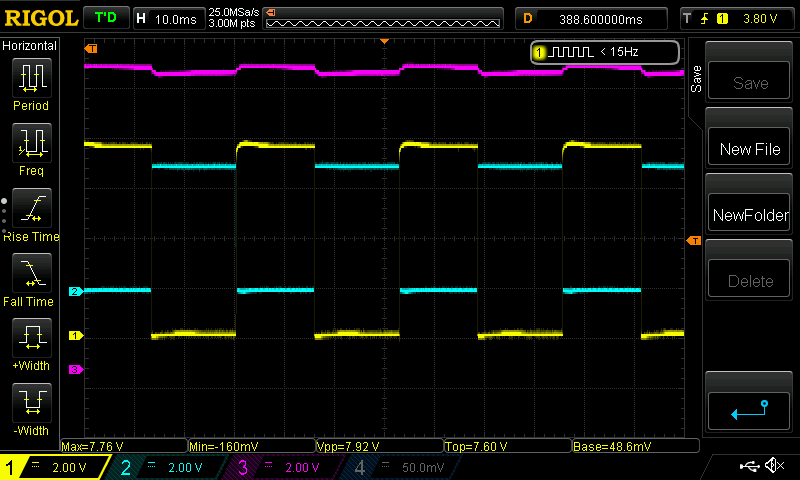Click the muted speaker icon

(x=774, y=465)
